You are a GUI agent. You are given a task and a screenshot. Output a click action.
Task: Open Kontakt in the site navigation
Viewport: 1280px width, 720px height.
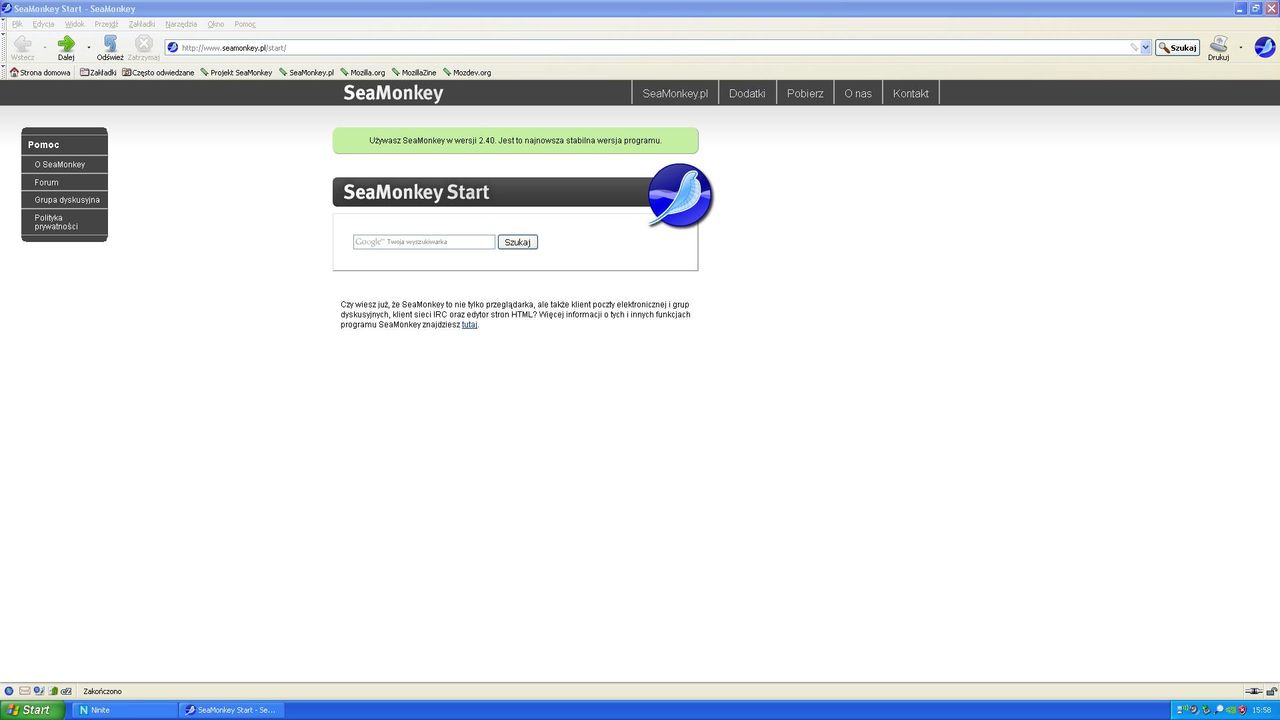[911, 93]
